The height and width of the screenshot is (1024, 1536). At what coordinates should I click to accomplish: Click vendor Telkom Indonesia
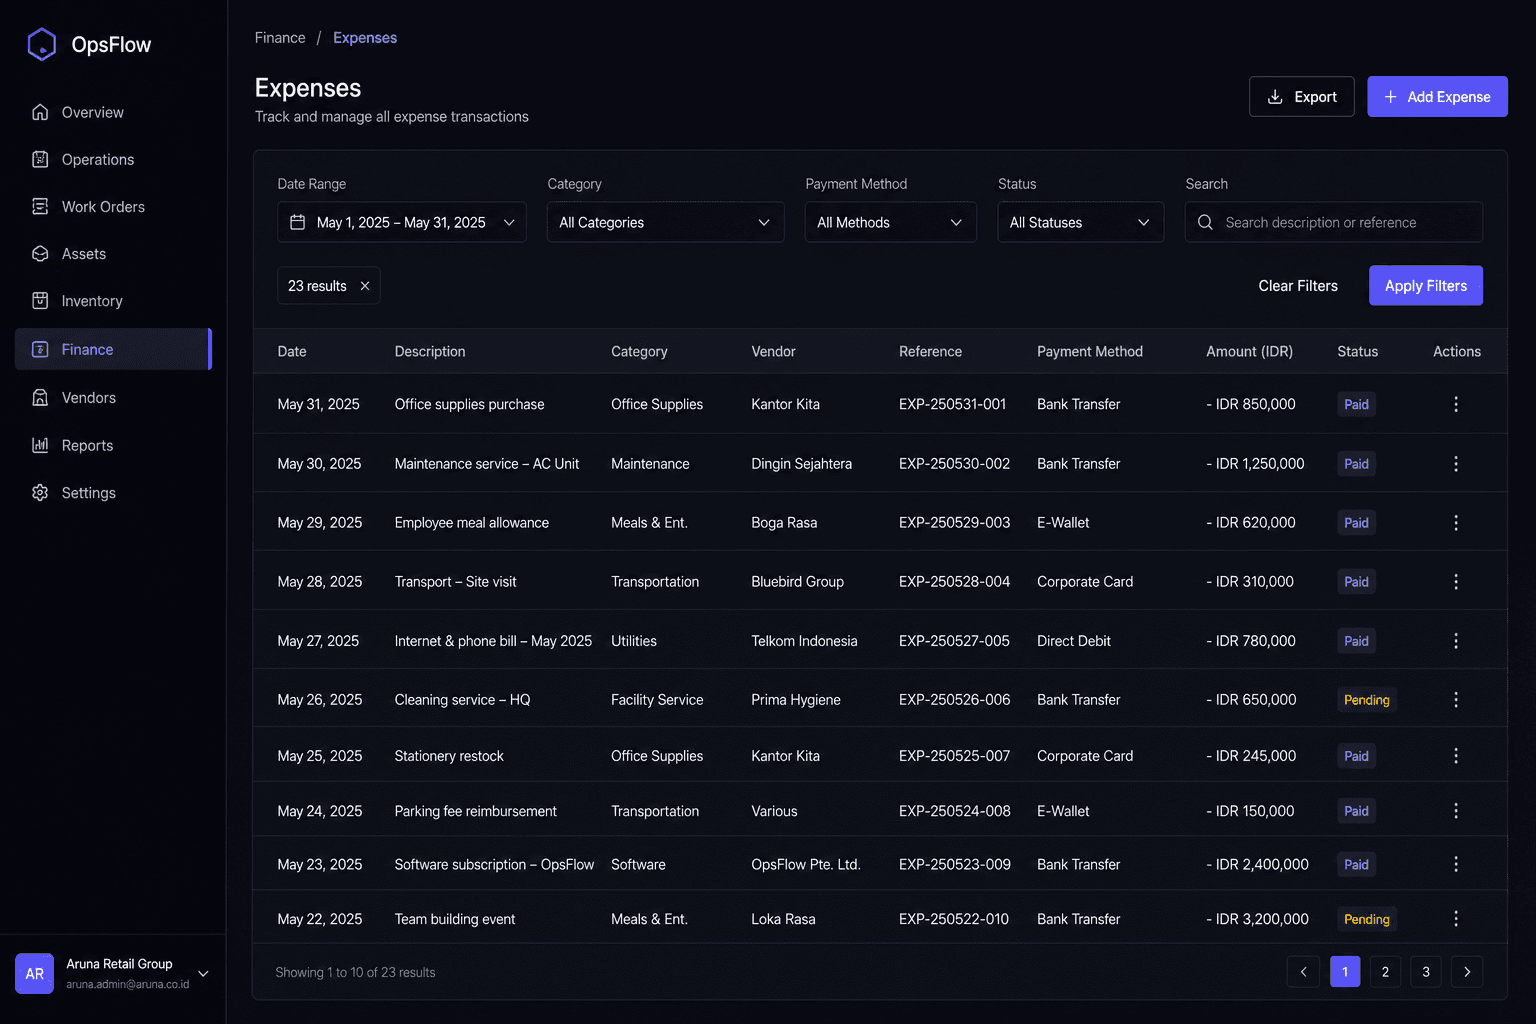click(x=804, y=641)
